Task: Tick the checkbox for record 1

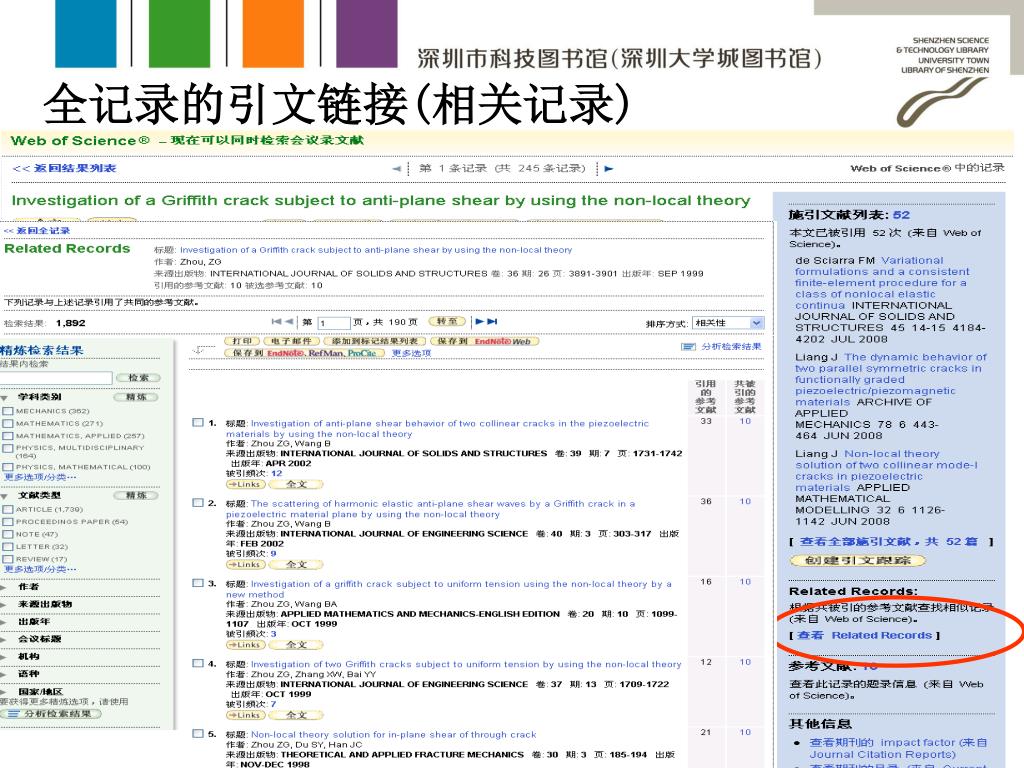Action: [x=198, y=423]
